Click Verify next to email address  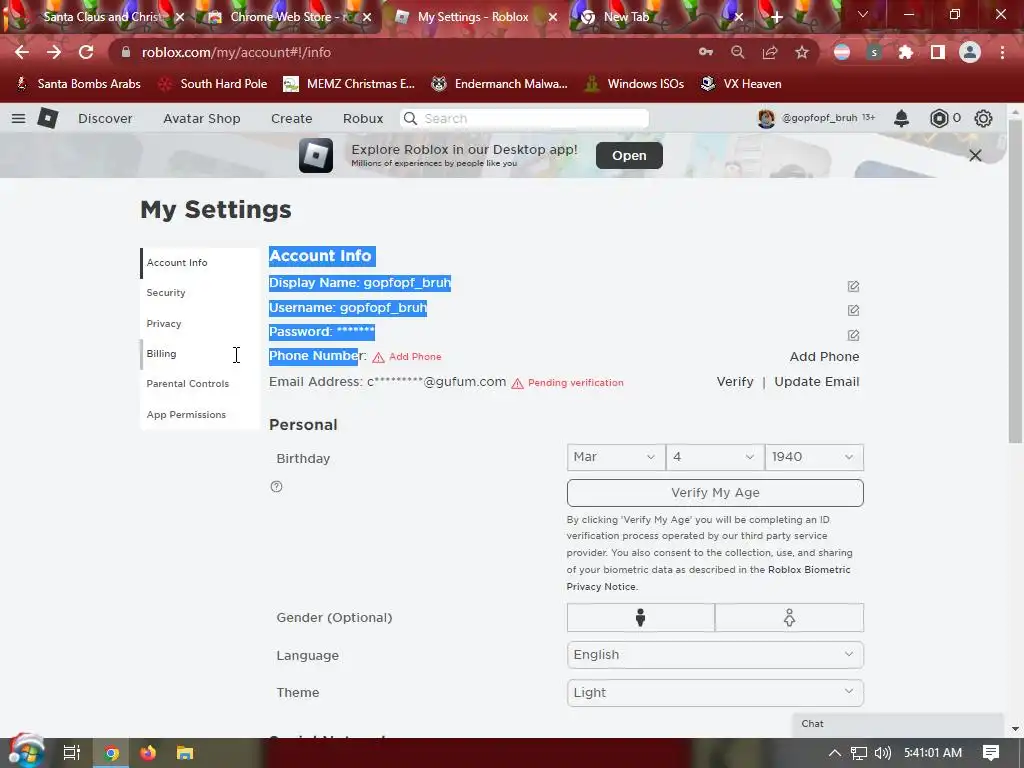coord(735,382)
